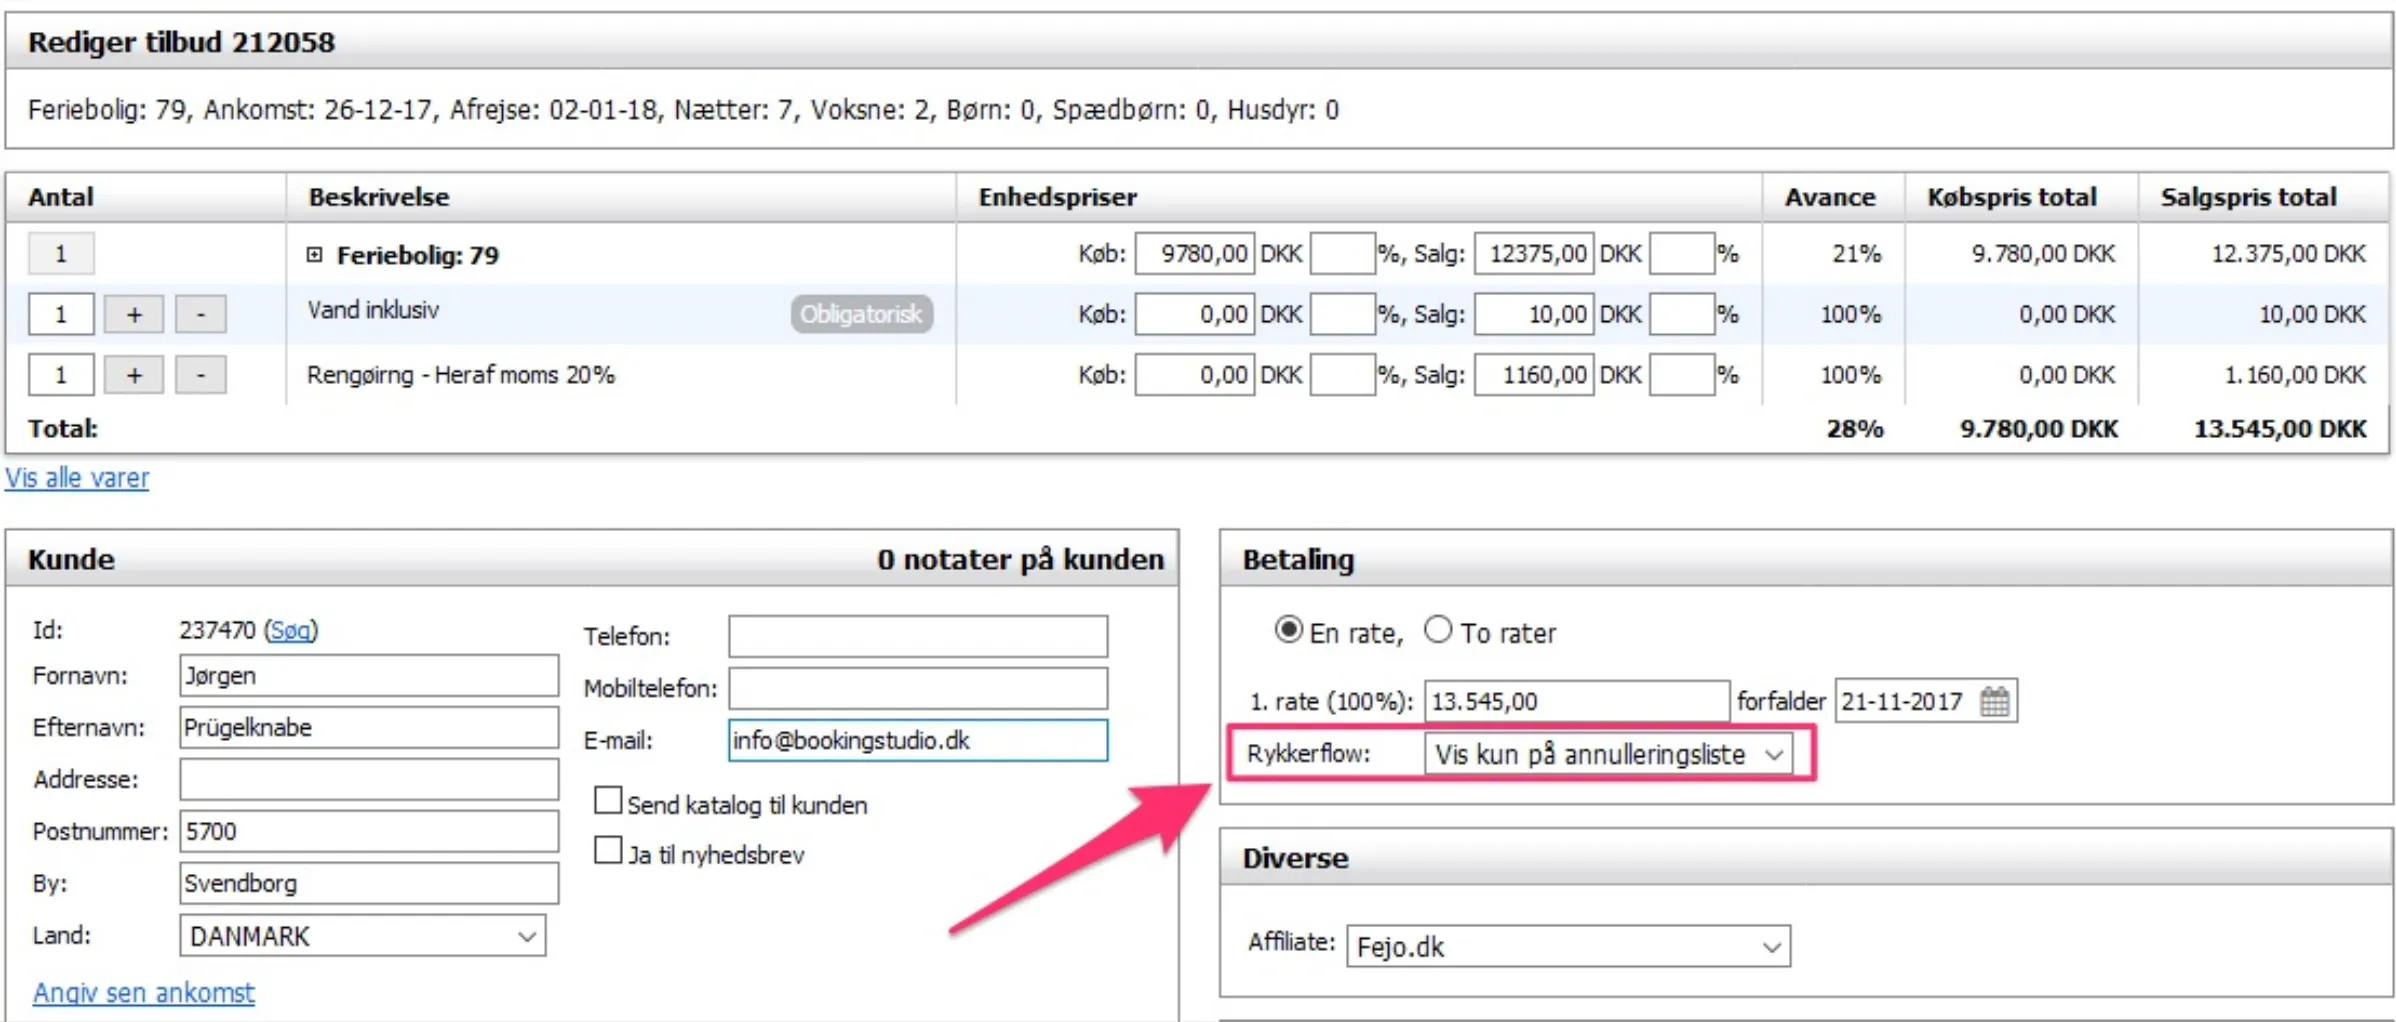2396x1022 pixels.
Task: Select the To rater payment option
Action: coord(1437,630)
